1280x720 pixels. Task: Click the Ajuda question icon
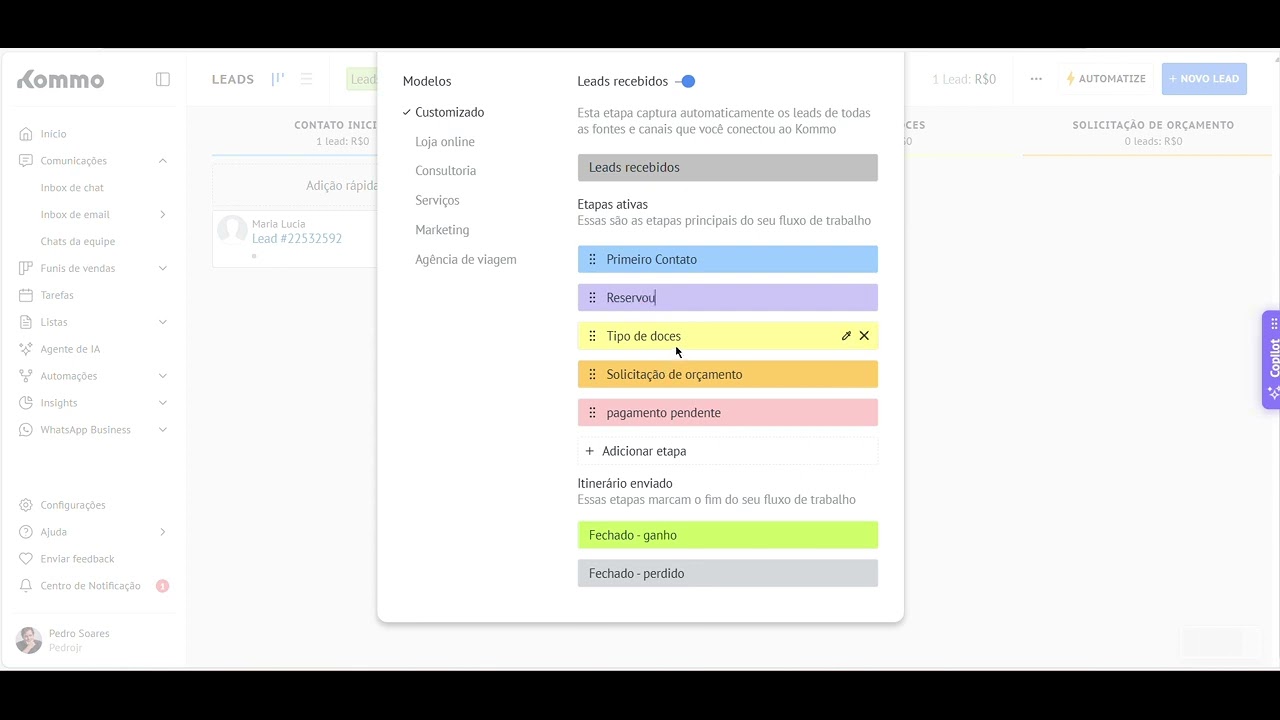[26, 532]
